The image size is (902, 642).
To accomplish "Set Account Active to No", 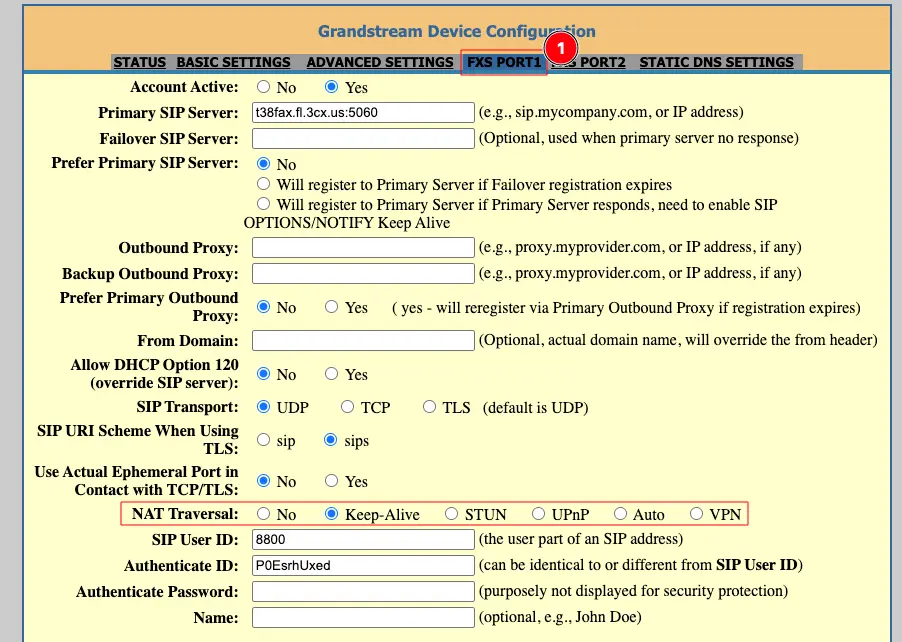I will [264, 88].
